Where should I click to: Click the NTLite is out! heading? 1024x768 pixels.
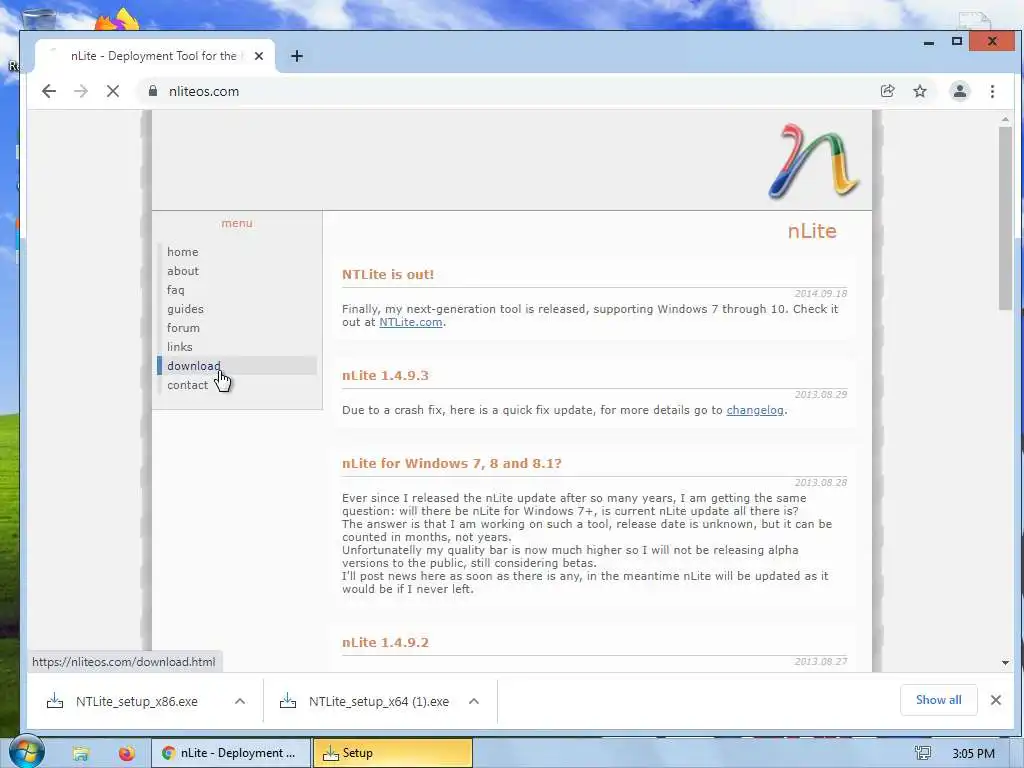[388, 274]
